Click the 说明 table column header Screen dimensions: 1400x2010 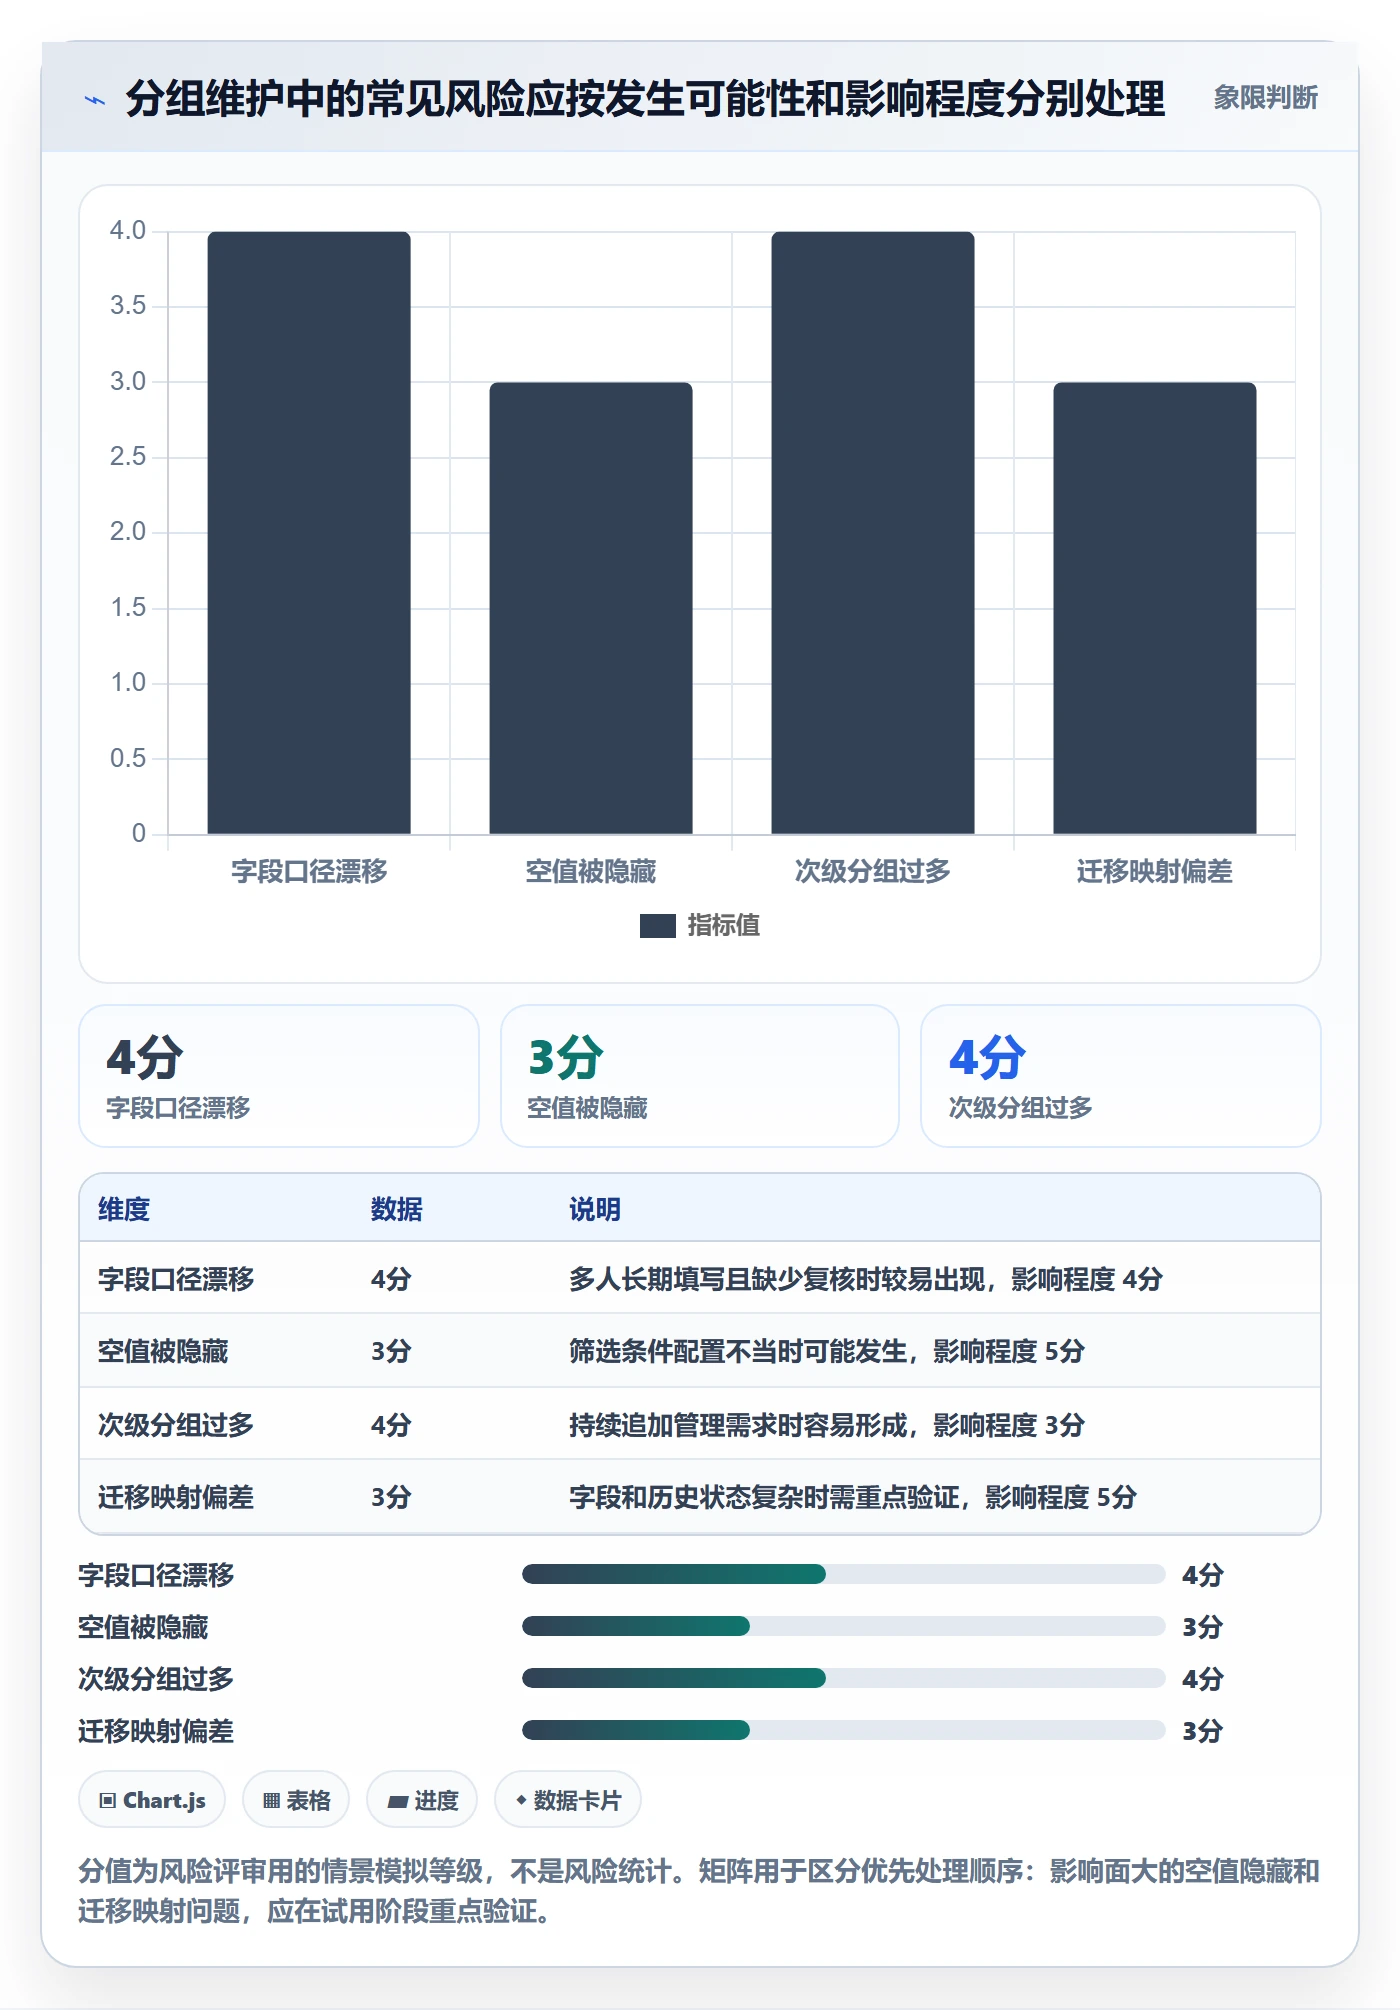(x=595, y=1210)
